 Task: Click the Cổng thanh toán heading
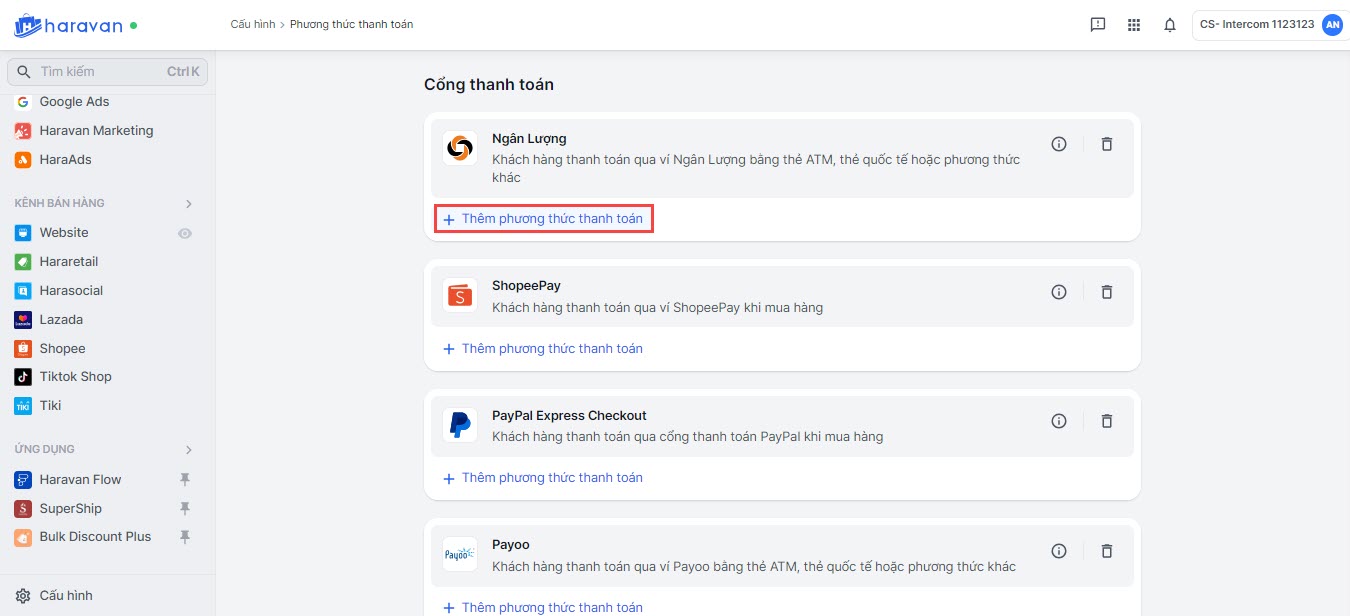[489, 85]
